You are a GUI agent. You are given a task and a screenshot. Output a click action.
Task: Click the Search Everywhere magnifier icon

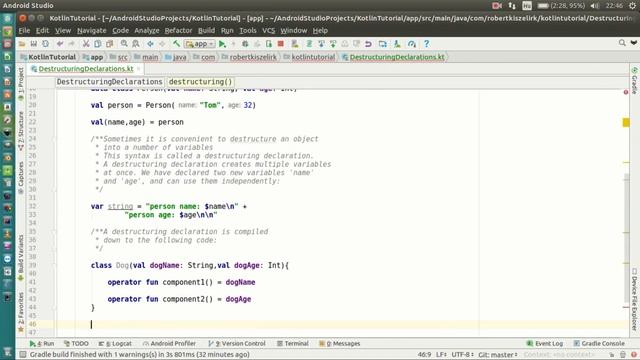click(622, 42)
